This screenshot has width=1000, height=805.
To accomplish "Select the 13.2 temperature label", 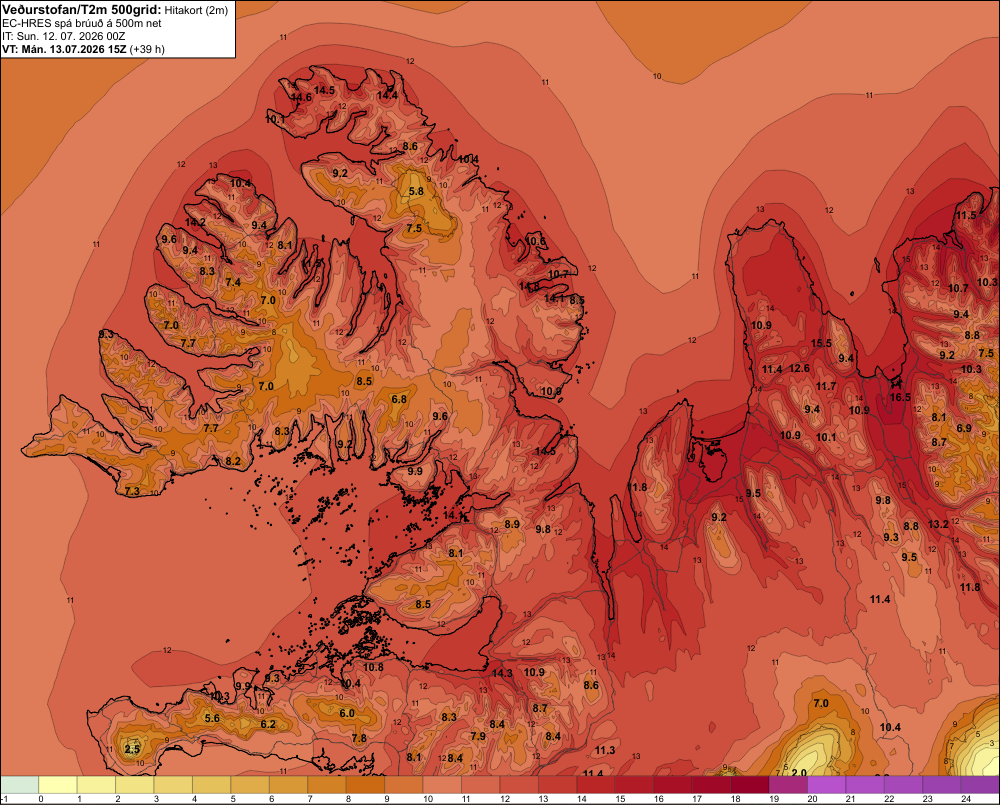I will [x=938, y=524].
